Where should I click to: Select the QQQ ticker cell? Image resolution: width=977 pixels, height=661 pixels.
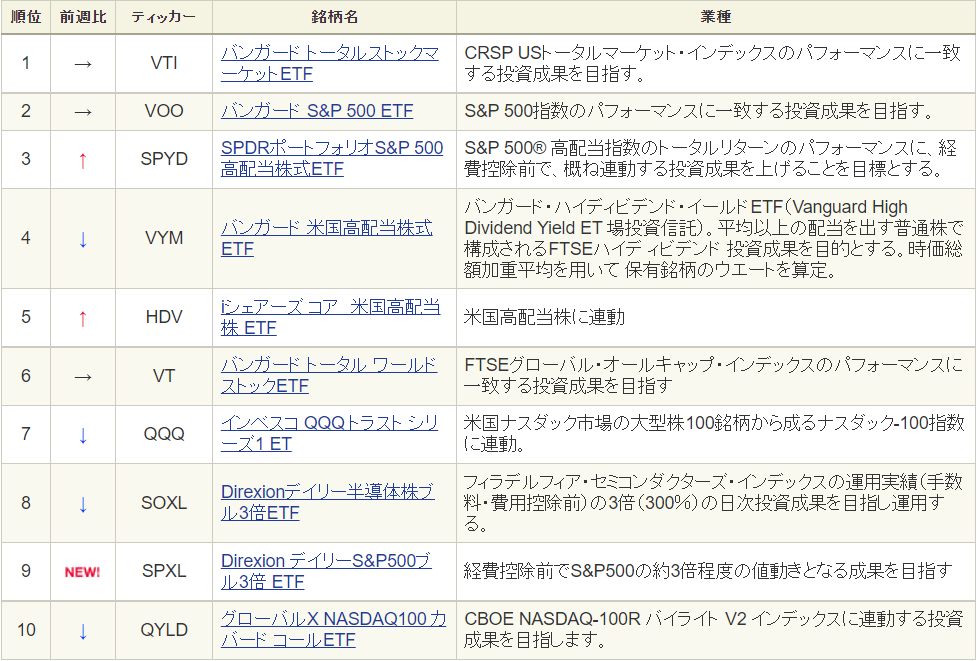(x=164, y=434)
